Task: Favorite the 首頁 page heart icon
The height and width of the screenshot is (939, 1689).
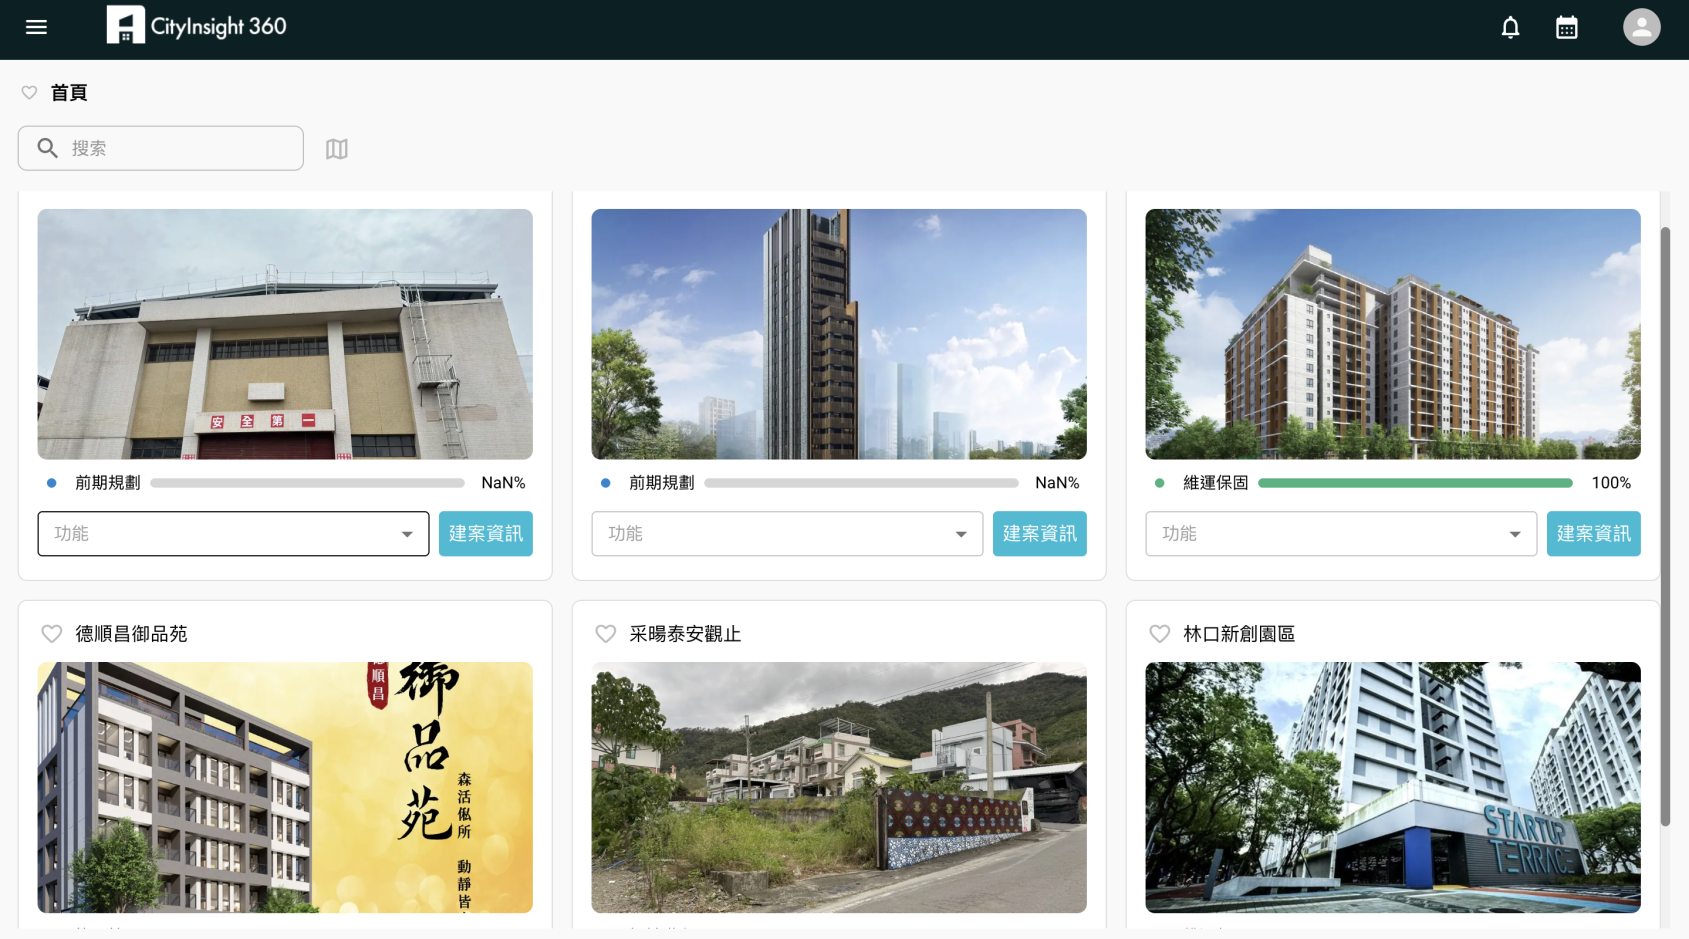Action: (29, 93)
